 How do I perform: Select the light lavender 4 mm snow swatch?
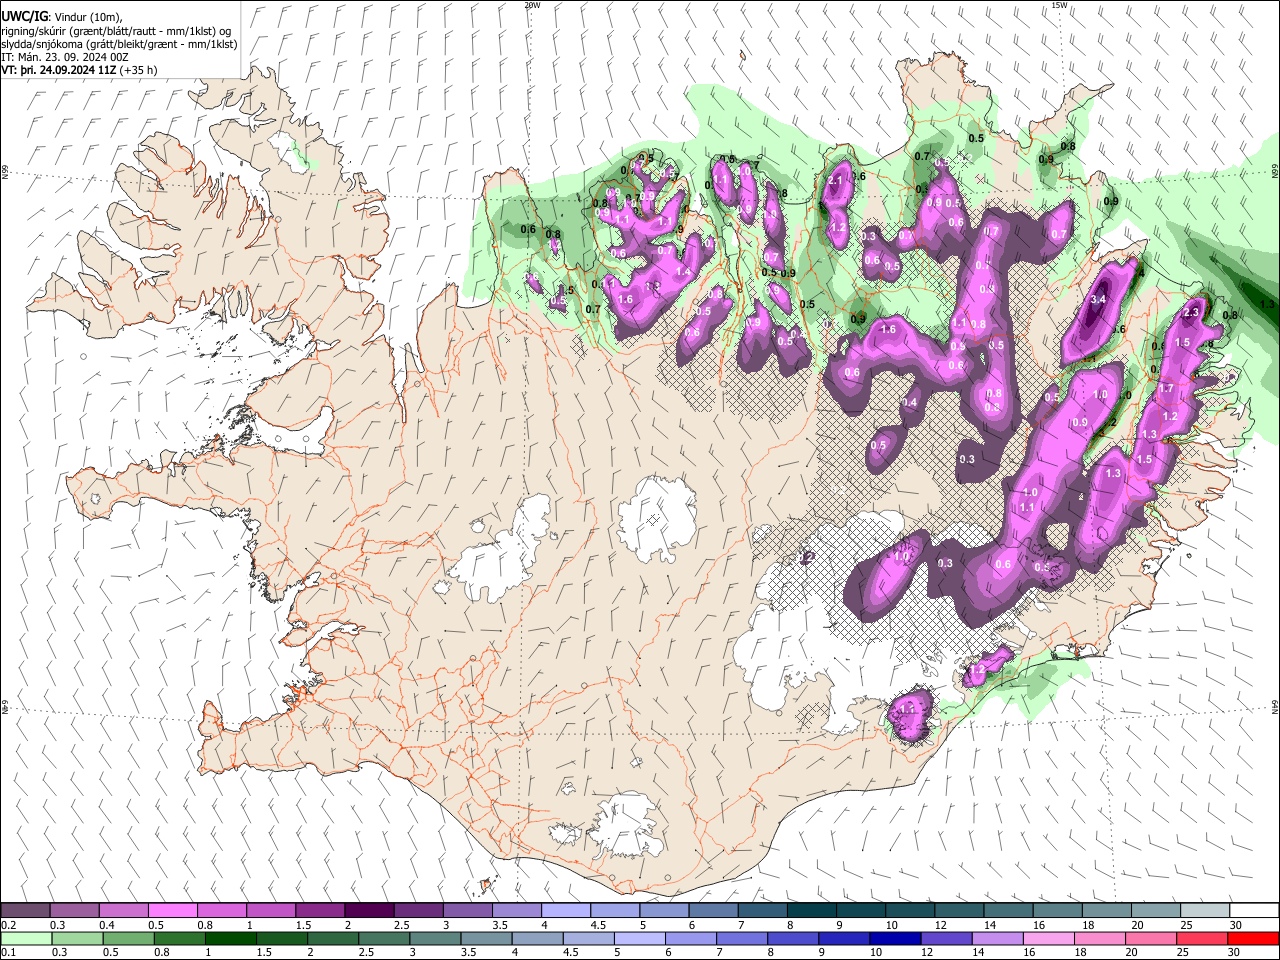pos(565,910)
